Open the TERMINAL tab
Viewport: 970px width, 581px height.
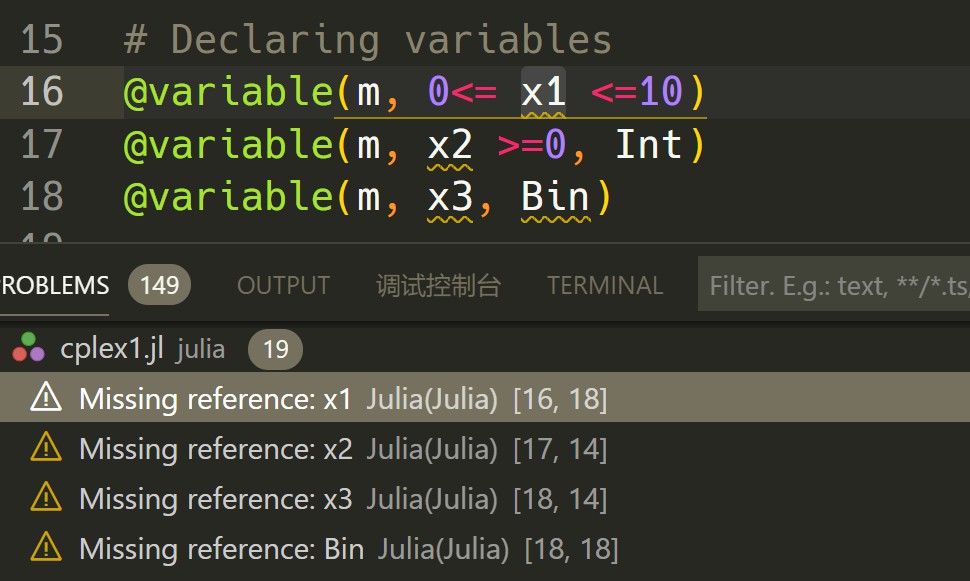(603, 285)
